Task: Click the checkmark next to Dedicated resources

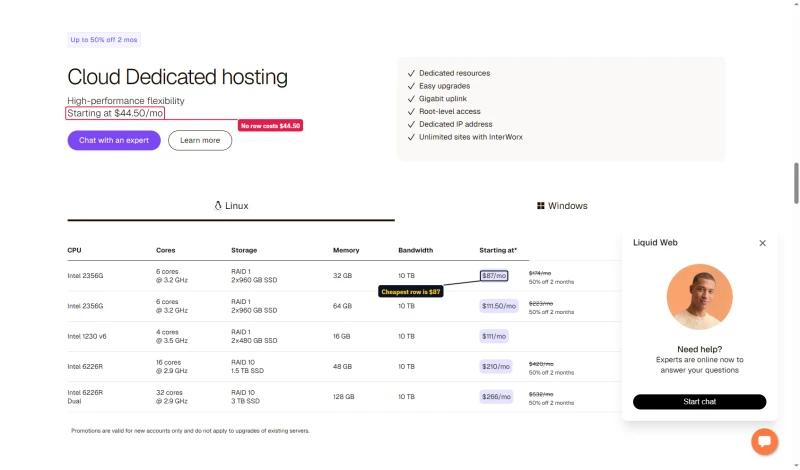Action: pyautogui.click(x=411, y=73)
